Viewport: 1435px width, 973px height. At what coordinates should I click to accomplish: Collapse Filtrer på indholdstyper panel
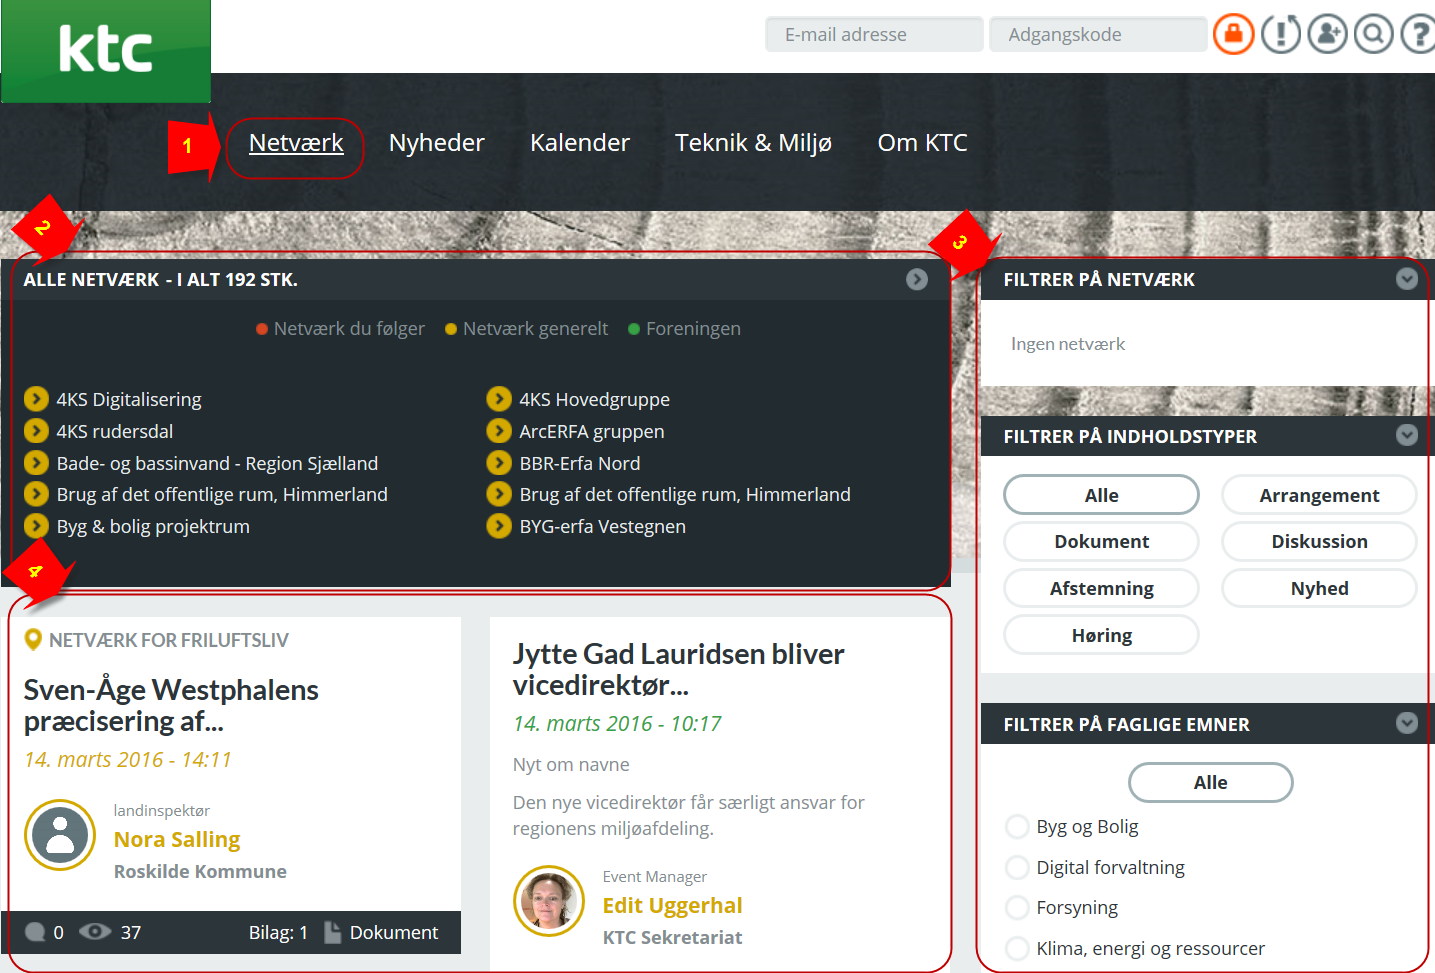click(x=1407, y=435)
